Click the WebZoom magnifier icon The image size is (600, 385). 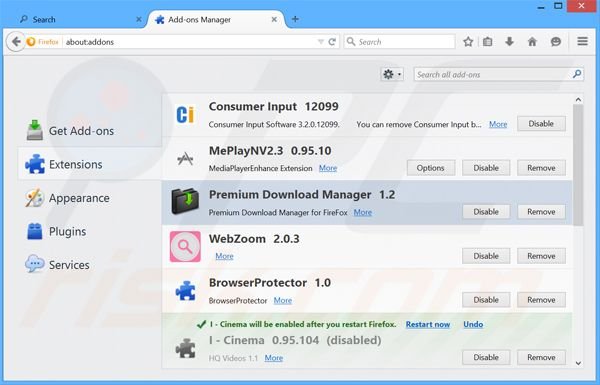pos(185,246)
